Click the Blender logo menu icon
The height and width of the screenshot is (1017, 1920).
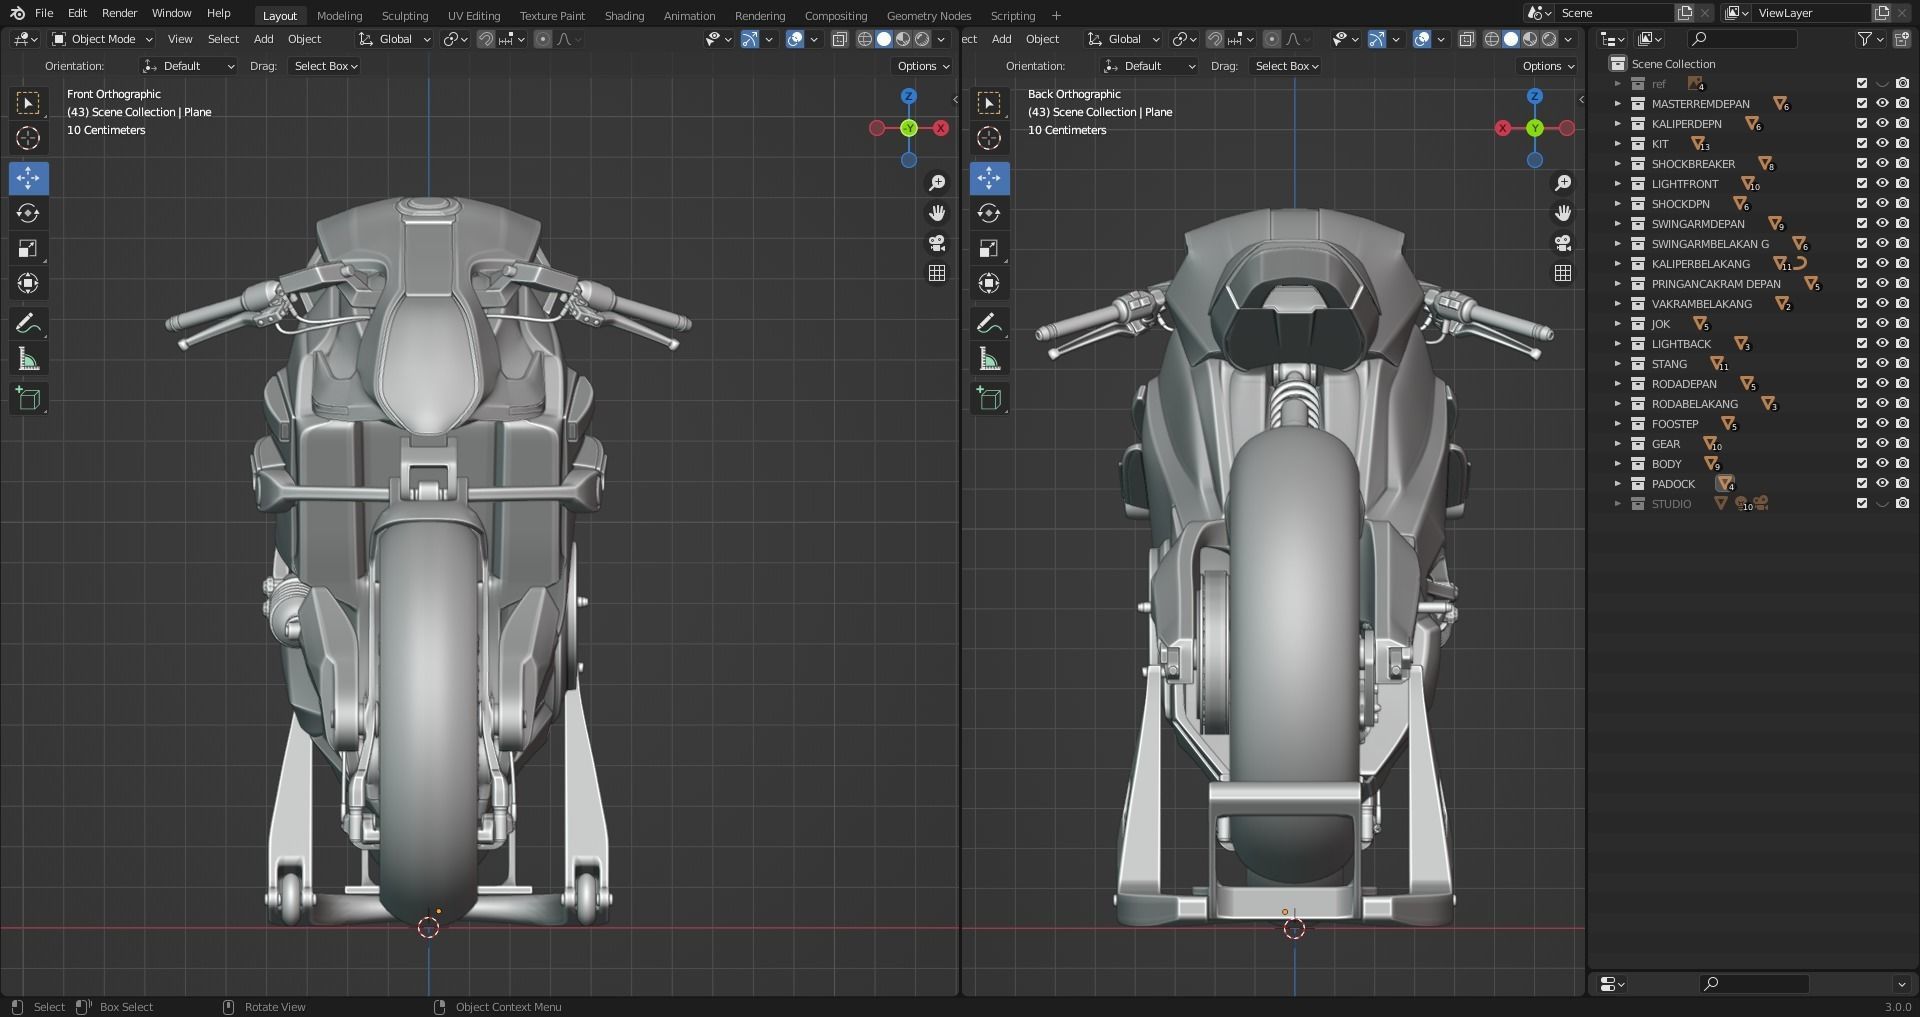tap(17, 13)
